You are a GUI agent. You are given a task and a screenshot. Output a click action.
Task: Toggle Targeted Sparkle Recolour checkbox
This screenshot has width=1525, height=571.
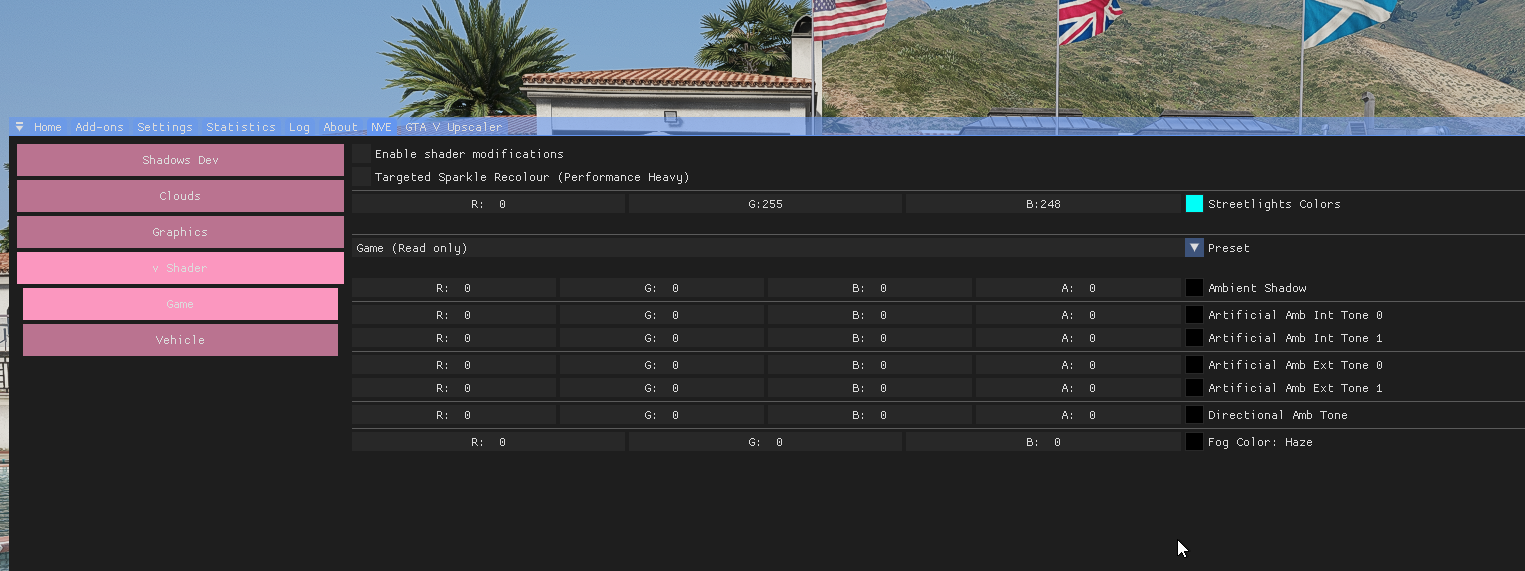click(361, 177)
